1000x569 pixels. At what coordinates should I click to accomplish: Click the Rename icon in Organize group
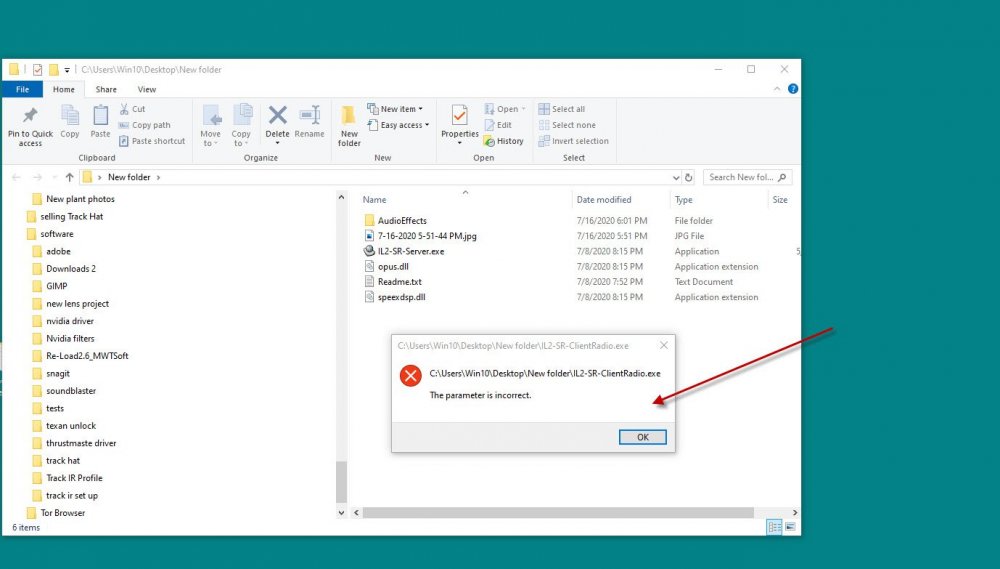(x=309, y=116)
